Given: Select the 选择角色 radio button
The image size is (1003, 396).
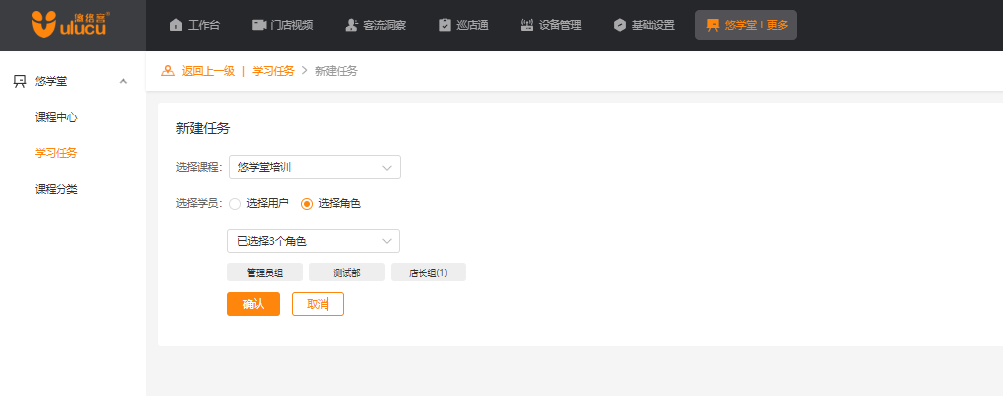Looking at the screenshot, I should [307, 204].
